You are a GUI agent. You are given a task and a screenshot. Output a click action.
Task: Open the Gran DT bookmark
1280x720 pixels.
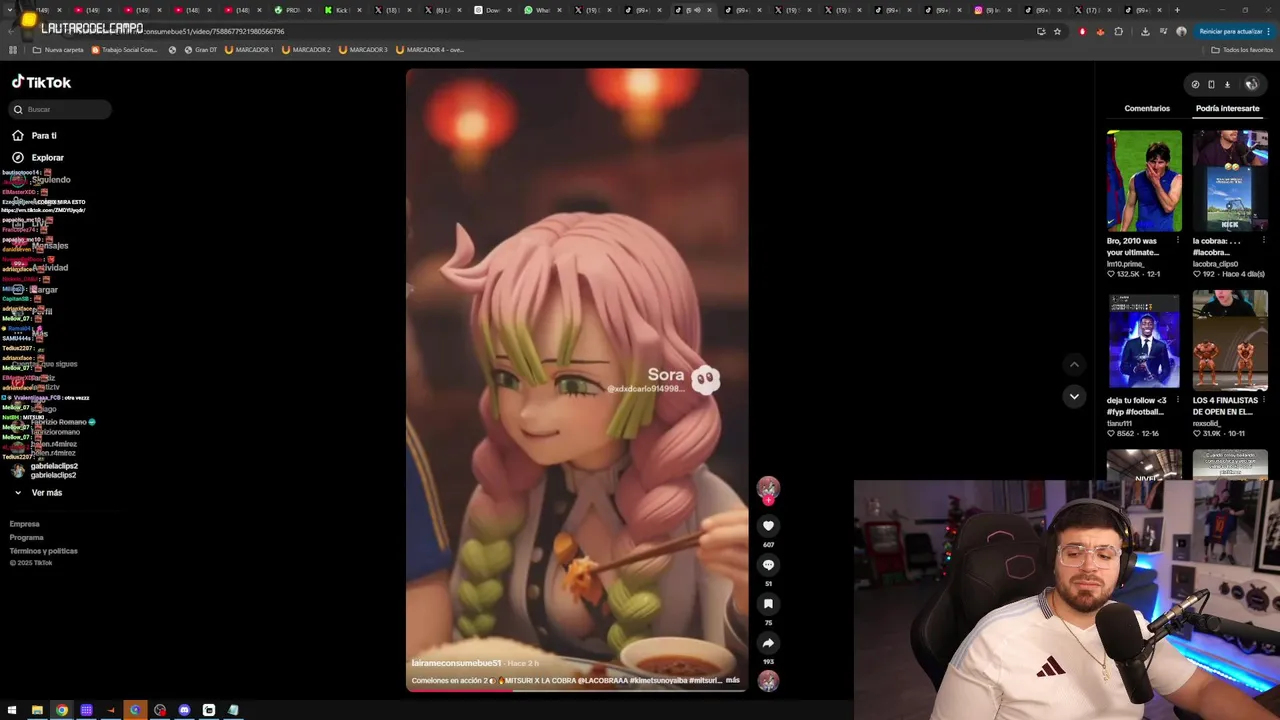(200, 49)
